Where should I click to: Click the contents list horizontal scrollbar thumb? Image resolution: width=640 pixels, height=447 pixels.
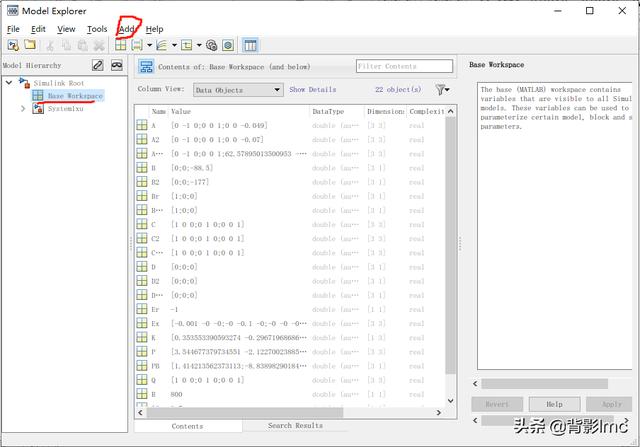point(245,413)
